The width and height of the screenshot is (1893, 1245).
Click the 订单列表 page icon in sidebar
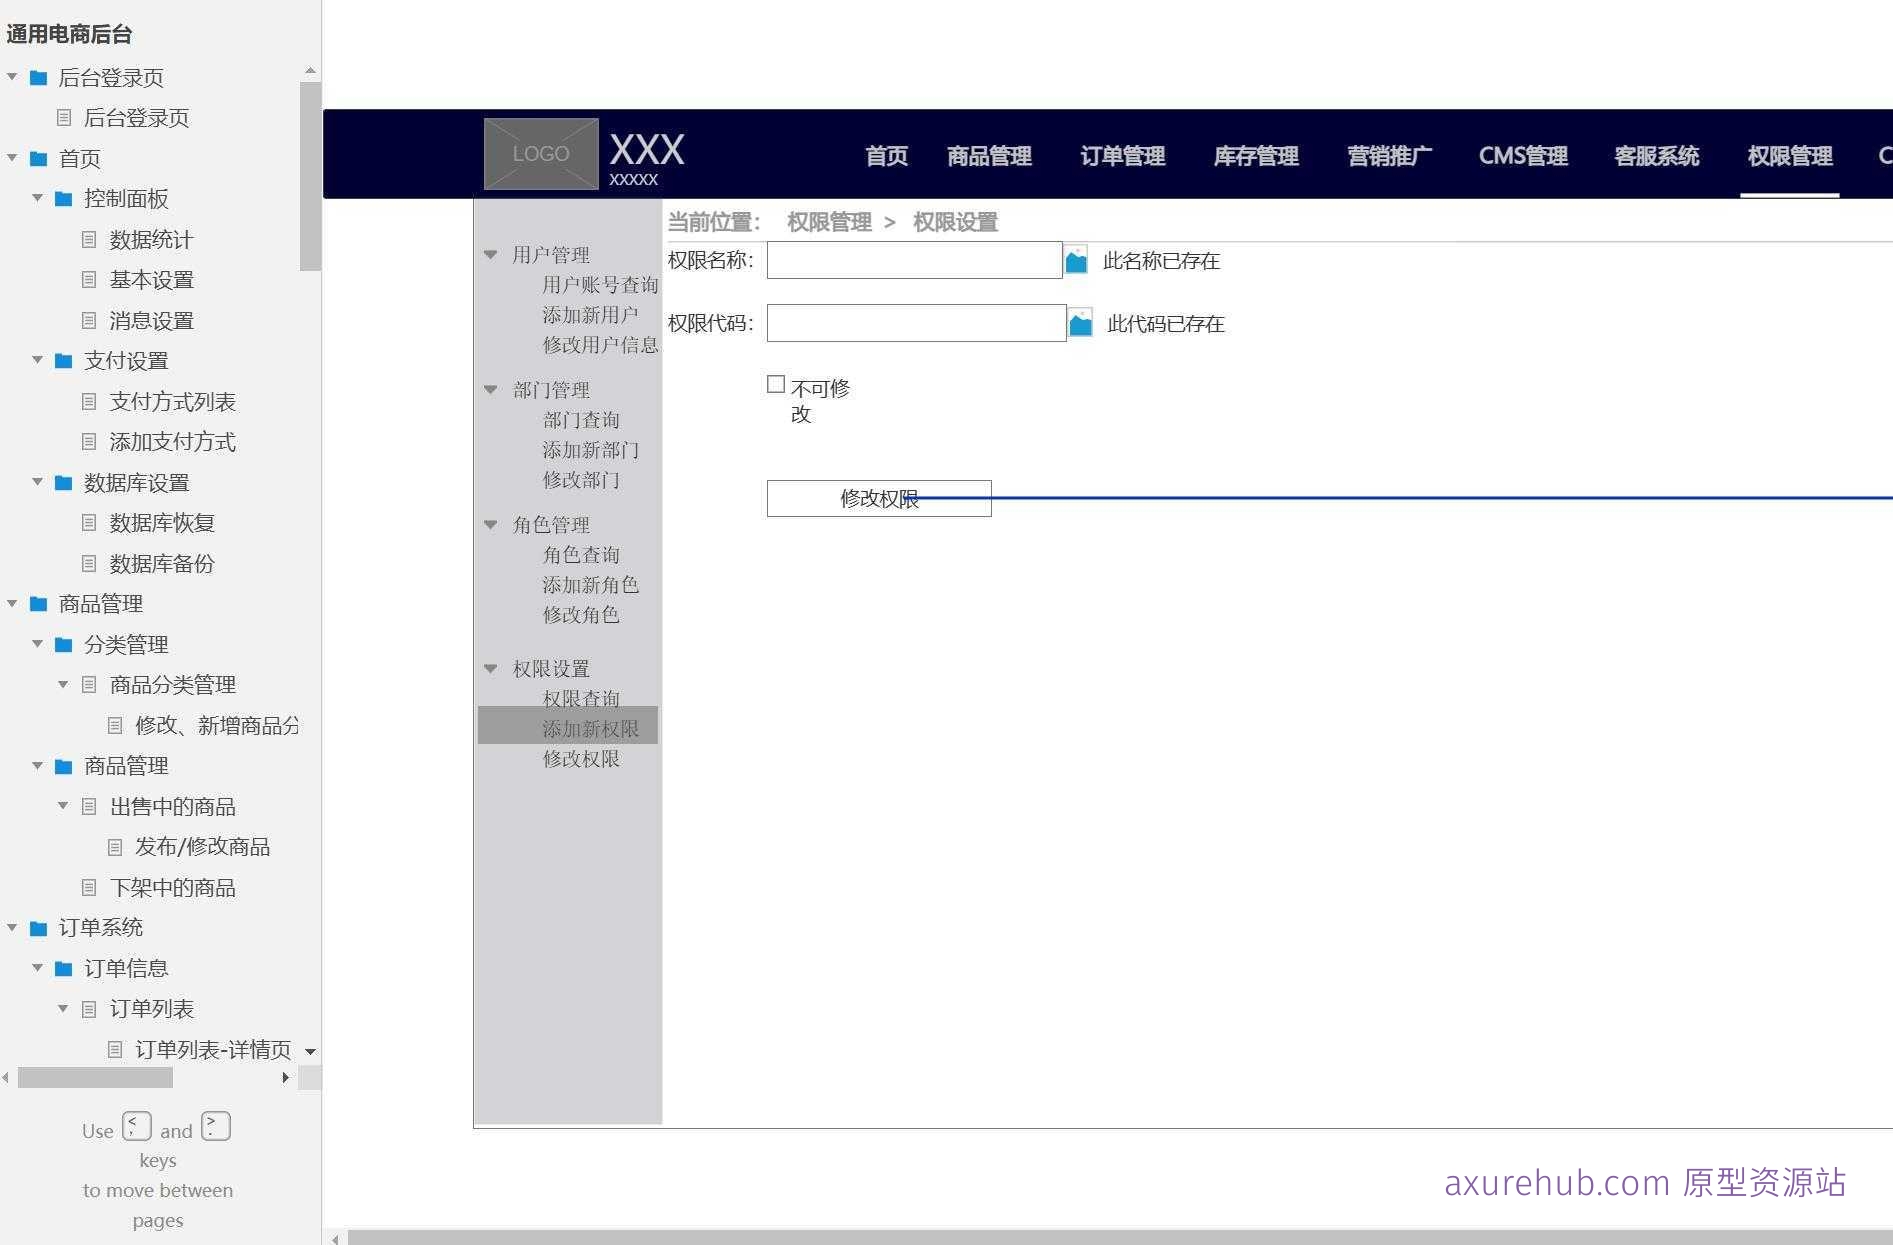[88, 1008]
